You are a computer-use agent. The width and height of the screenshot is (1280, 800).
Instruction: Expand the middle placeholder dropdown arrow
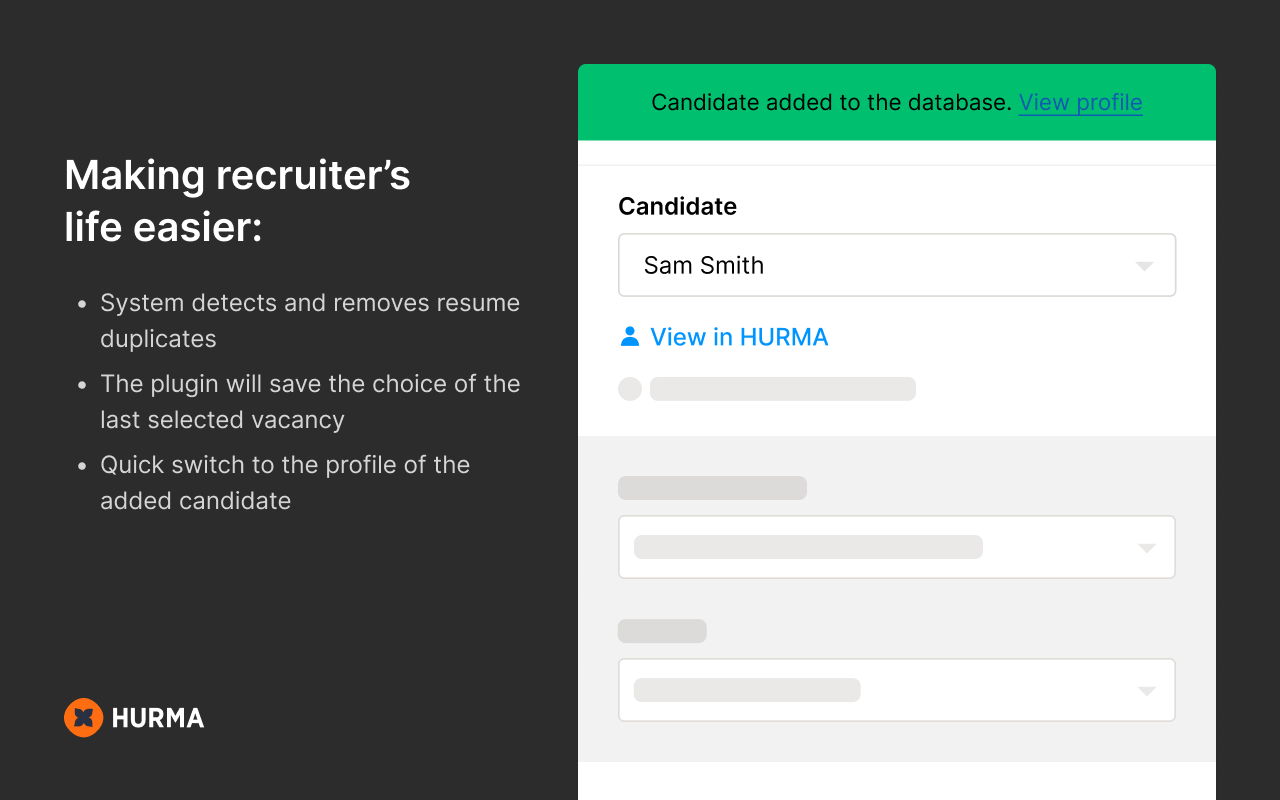coord(1147,548)
